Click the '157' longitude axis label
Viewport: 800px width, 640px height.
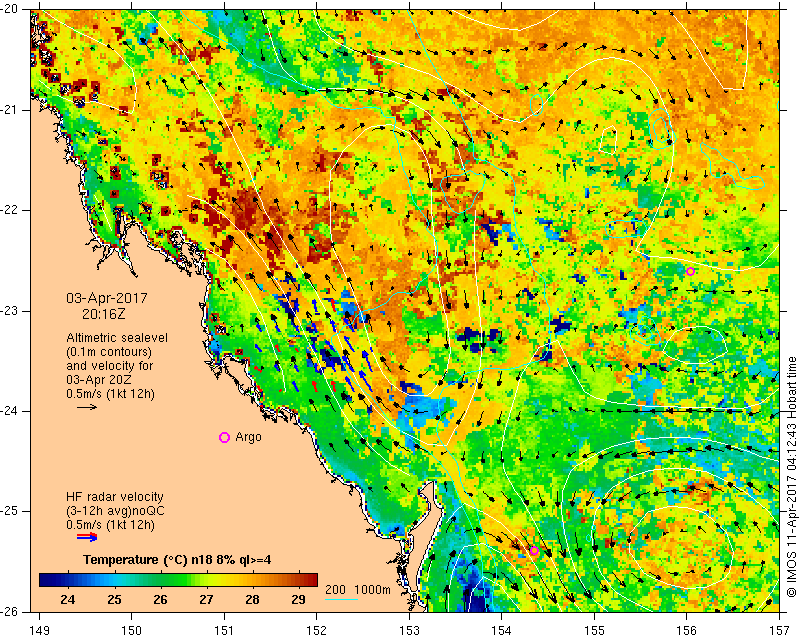point(780,631)
